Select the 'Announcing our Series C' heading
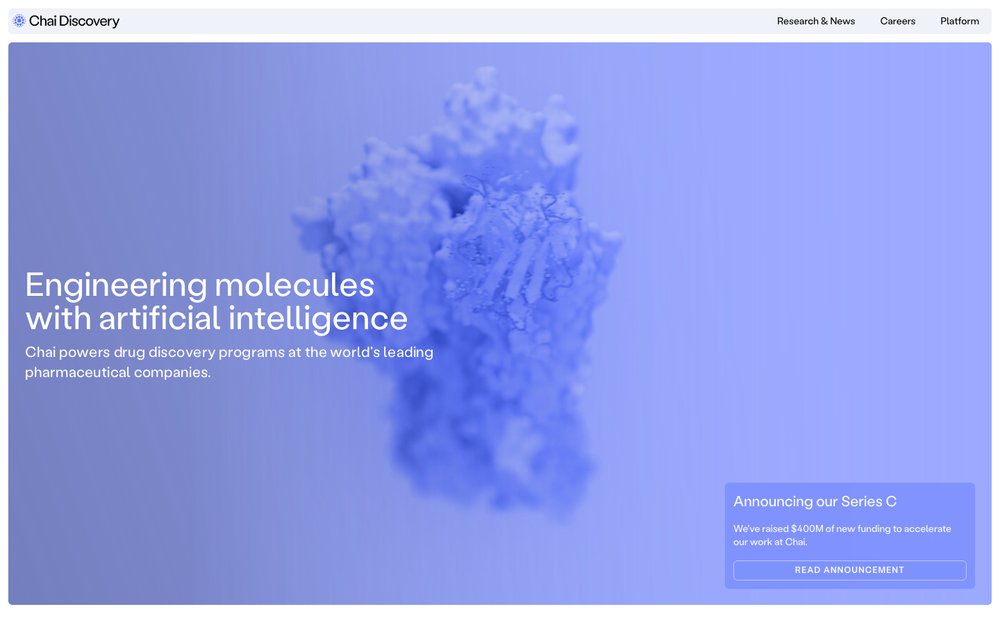Viewport: 1000px width, 625px height. point(814,502)
